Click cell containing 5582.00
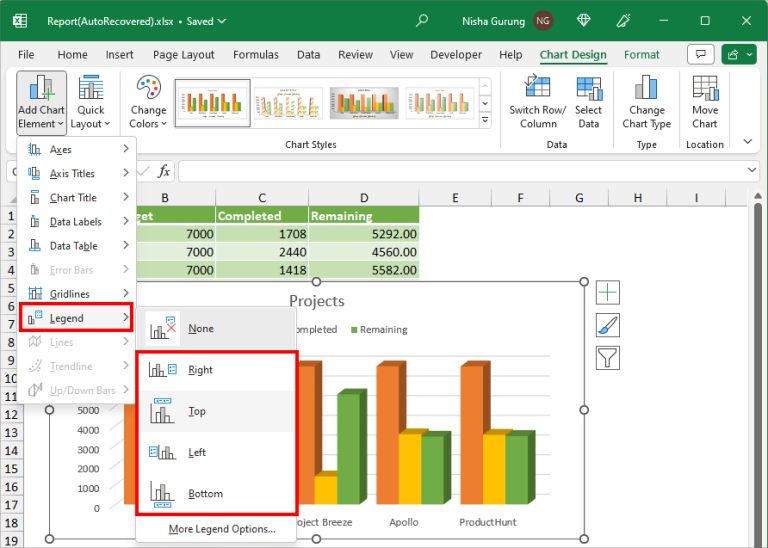 (x=364, y=270)
